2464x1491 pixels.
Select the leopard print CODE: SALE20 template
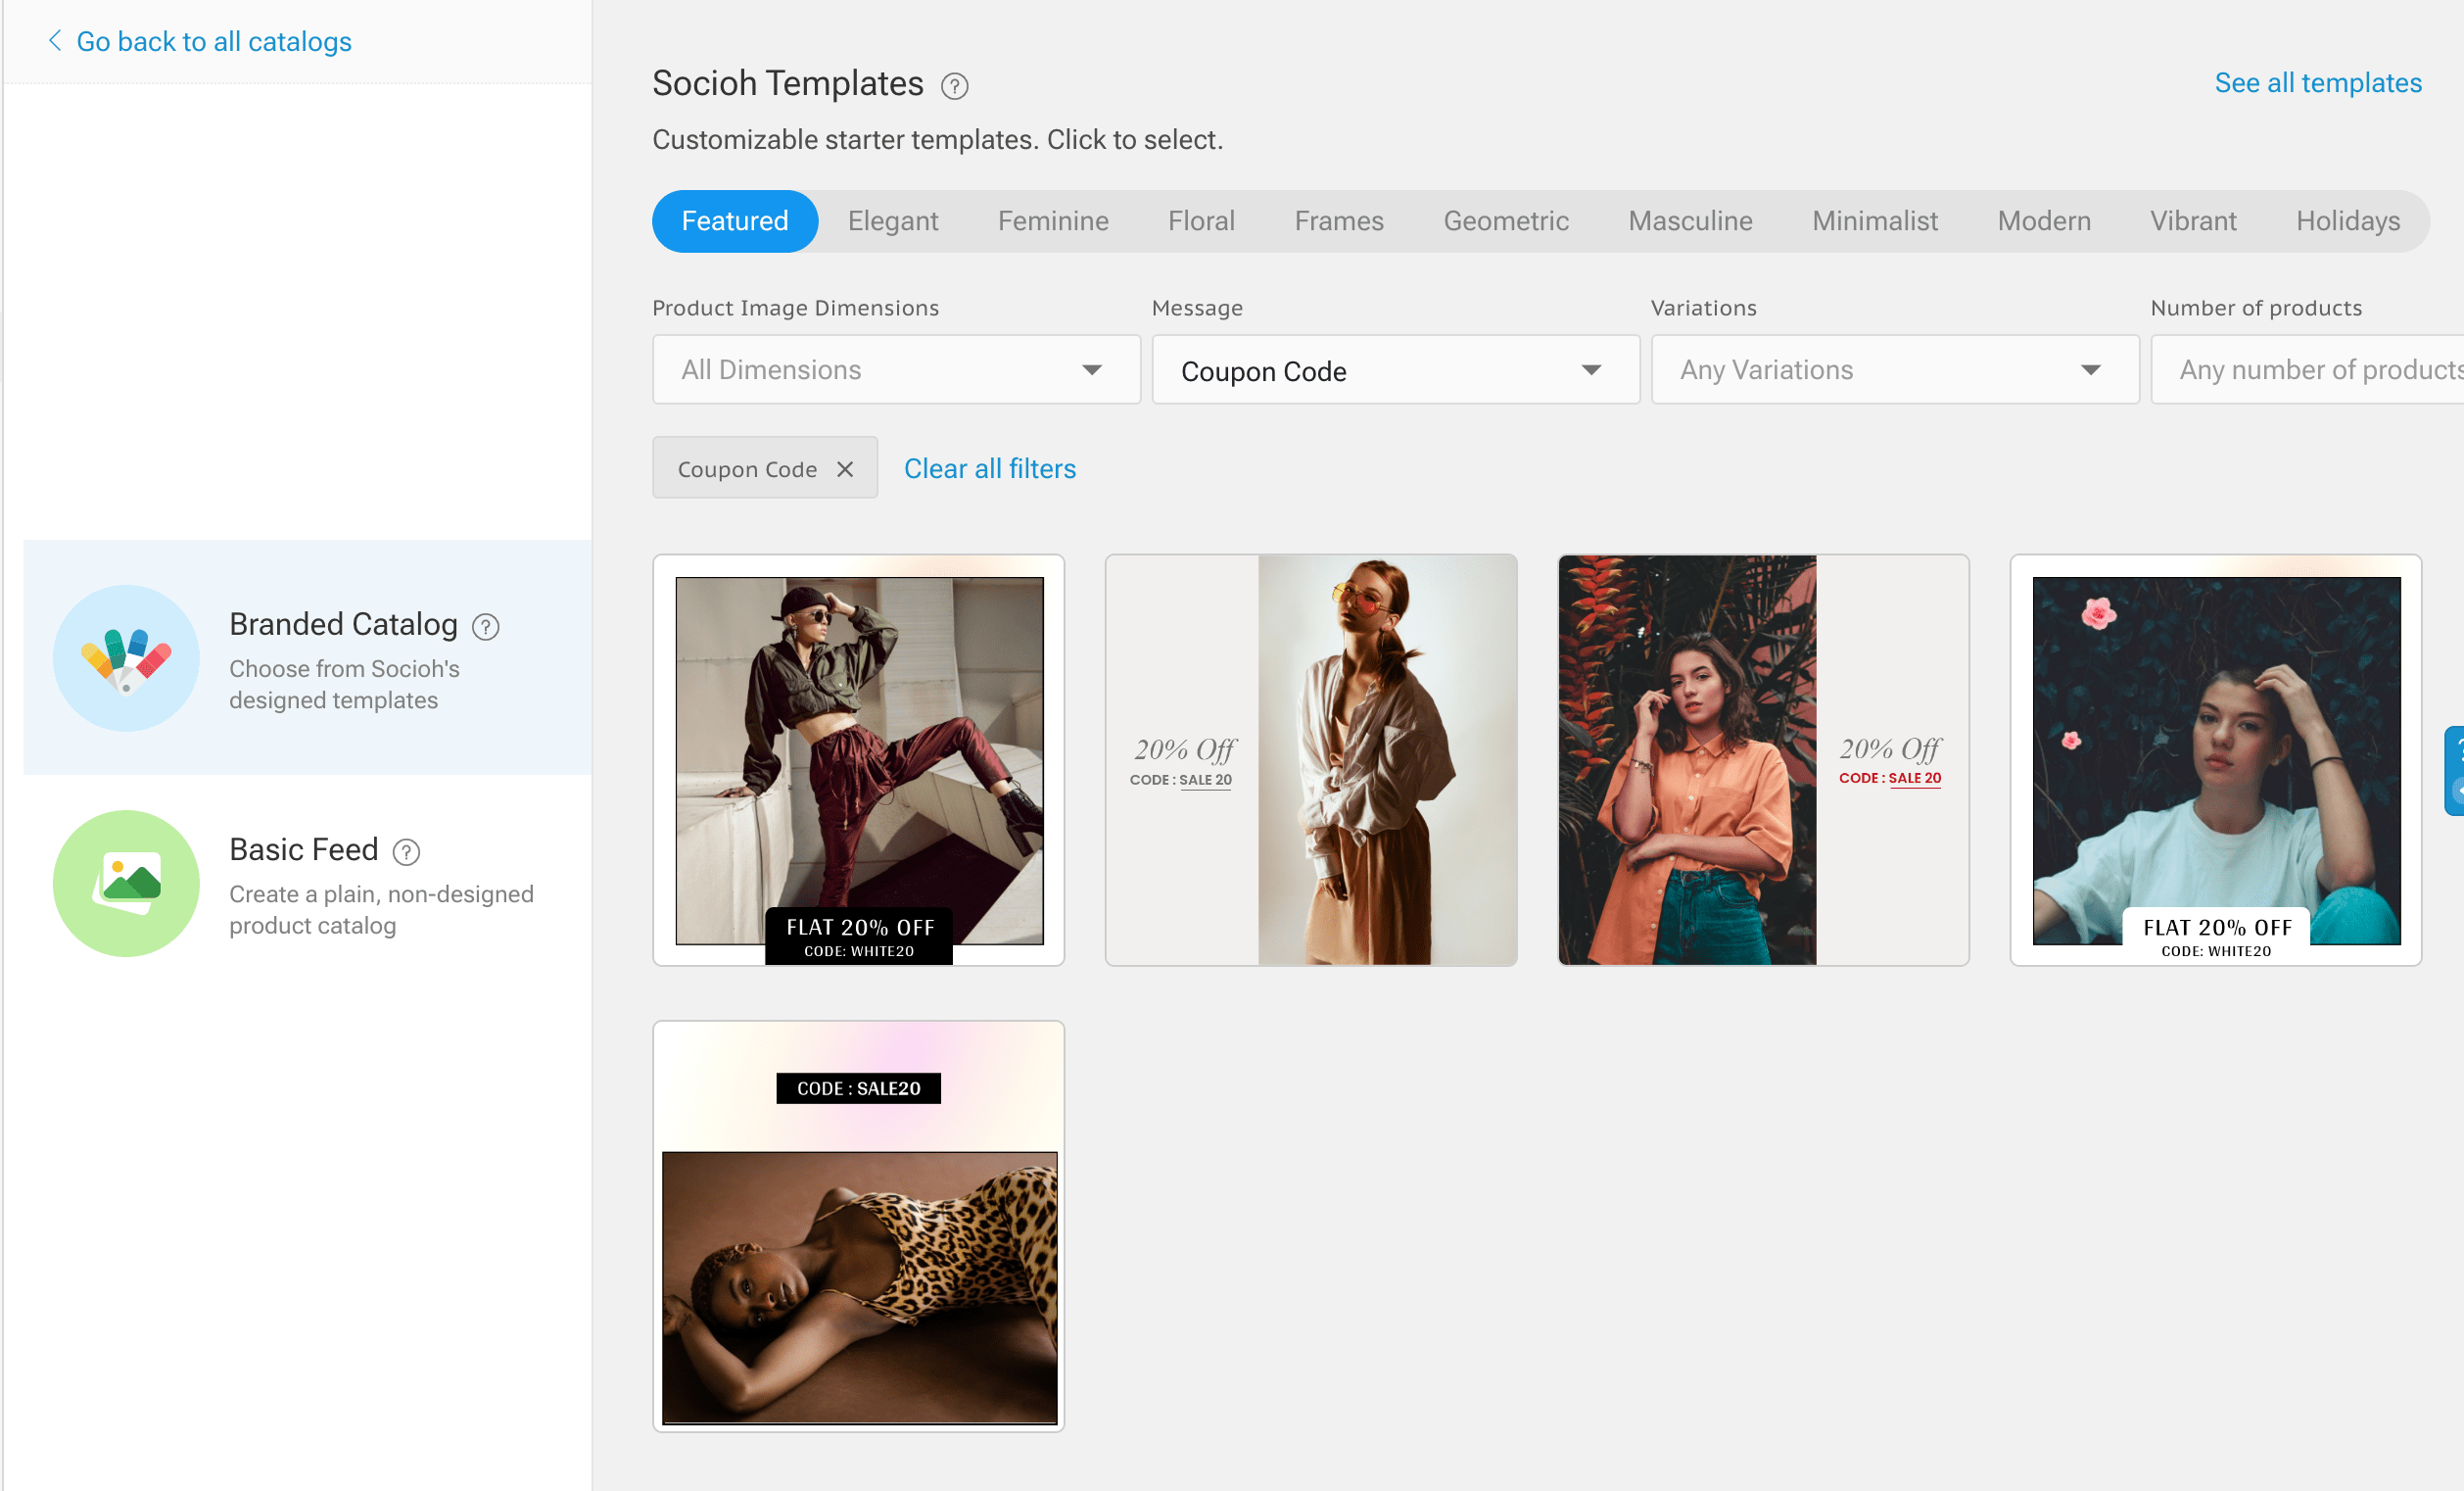coord(858,1226)
